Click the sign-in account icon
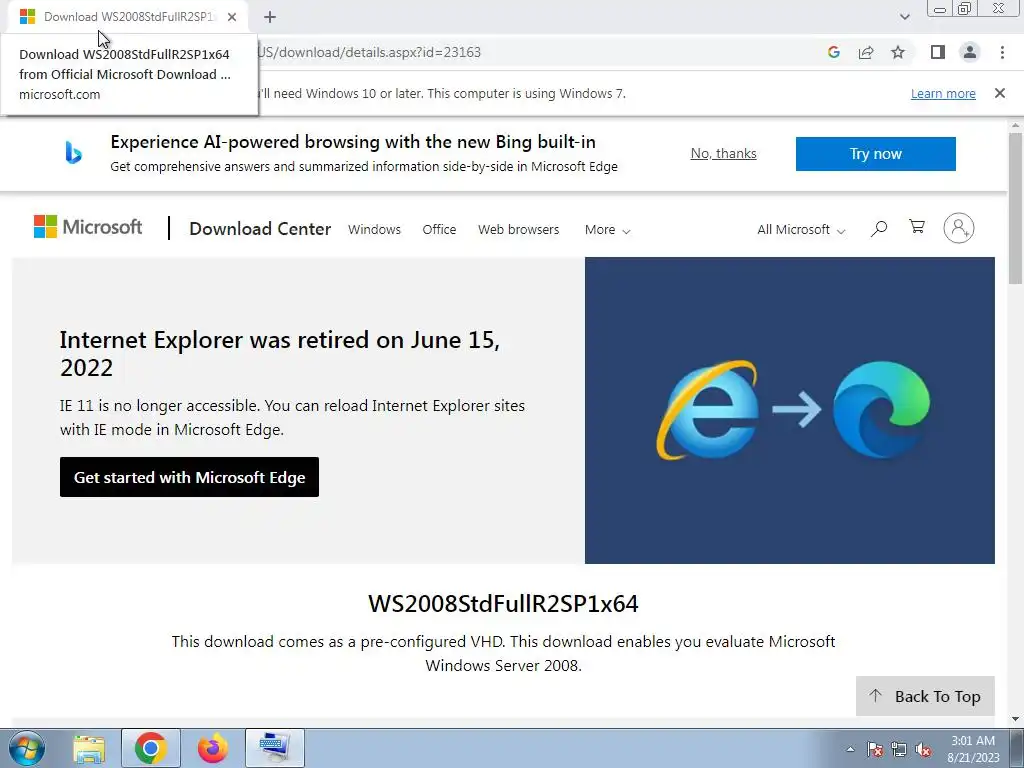The height and width of the screenshot is (768, 1024). click(959, 228)
